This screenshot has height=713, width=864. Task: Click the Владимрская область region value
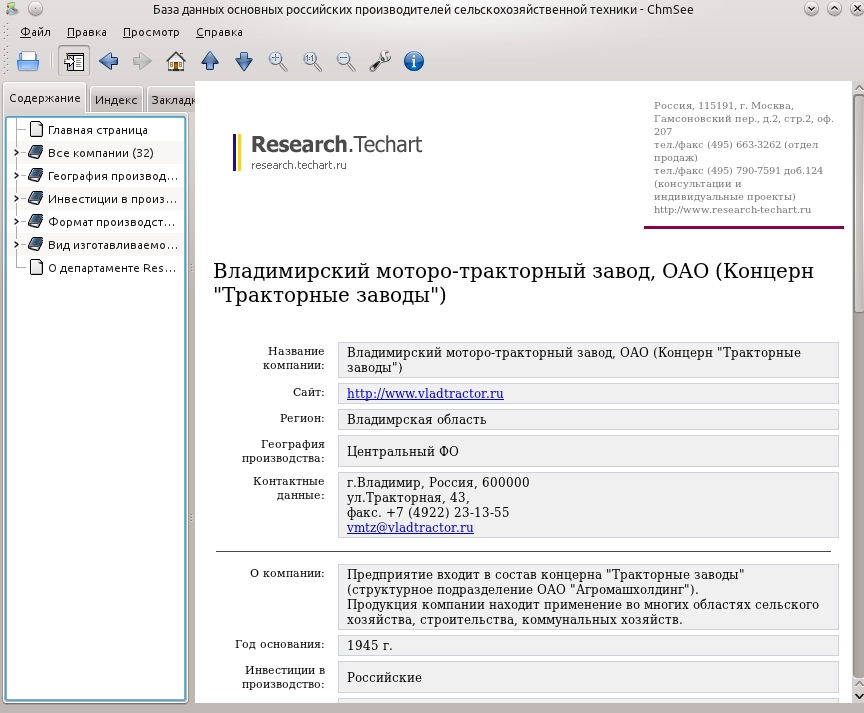point(416,420)
